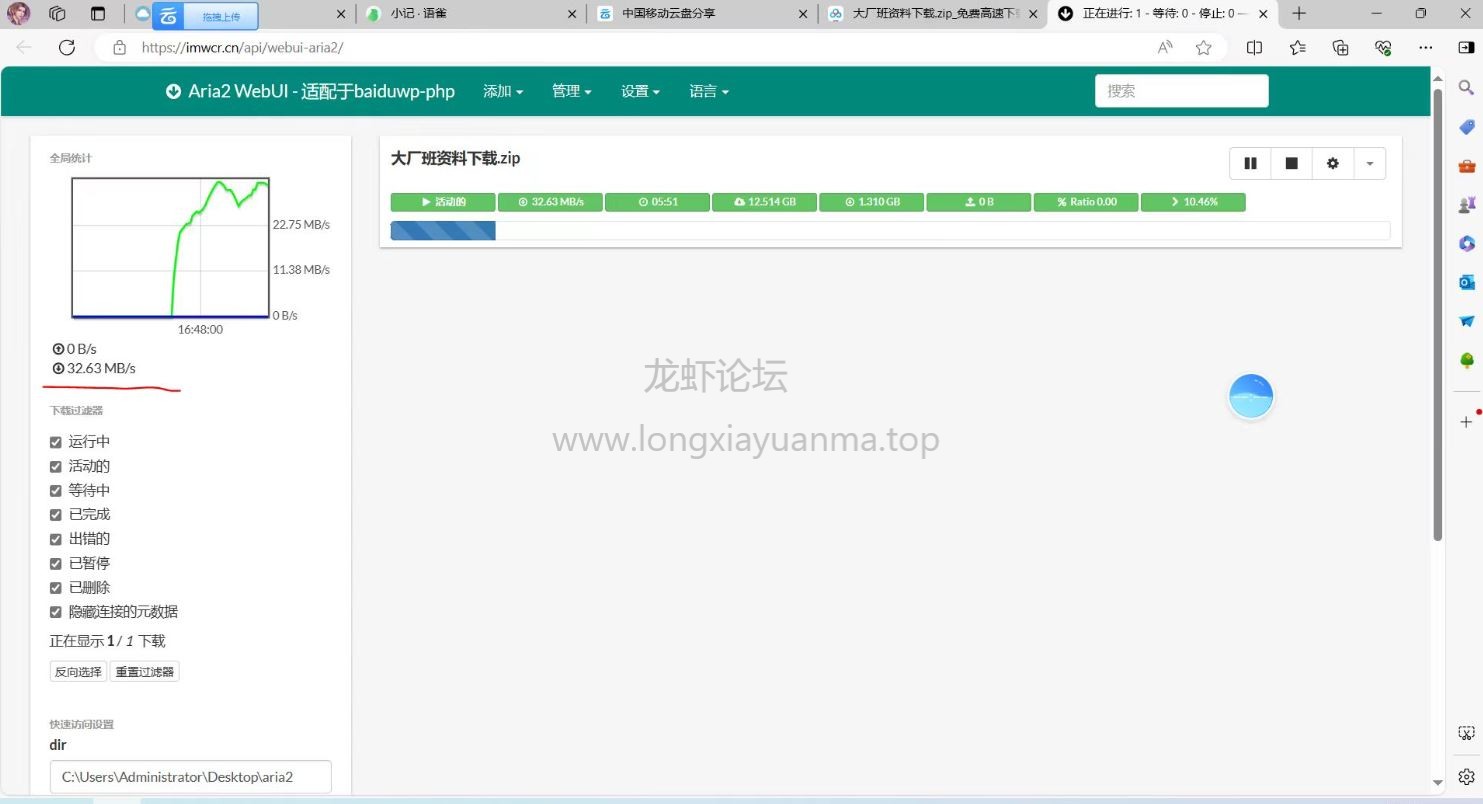This screenshot has width=1483, height=804.
Task: Pause the 大厂班资料下载.zip download
Action: coord(1250,163)
